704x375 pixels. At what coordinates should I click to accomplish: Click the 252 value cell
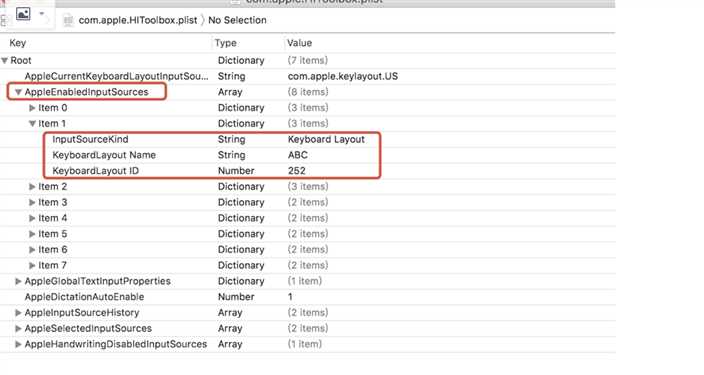(x=296, y=171)
